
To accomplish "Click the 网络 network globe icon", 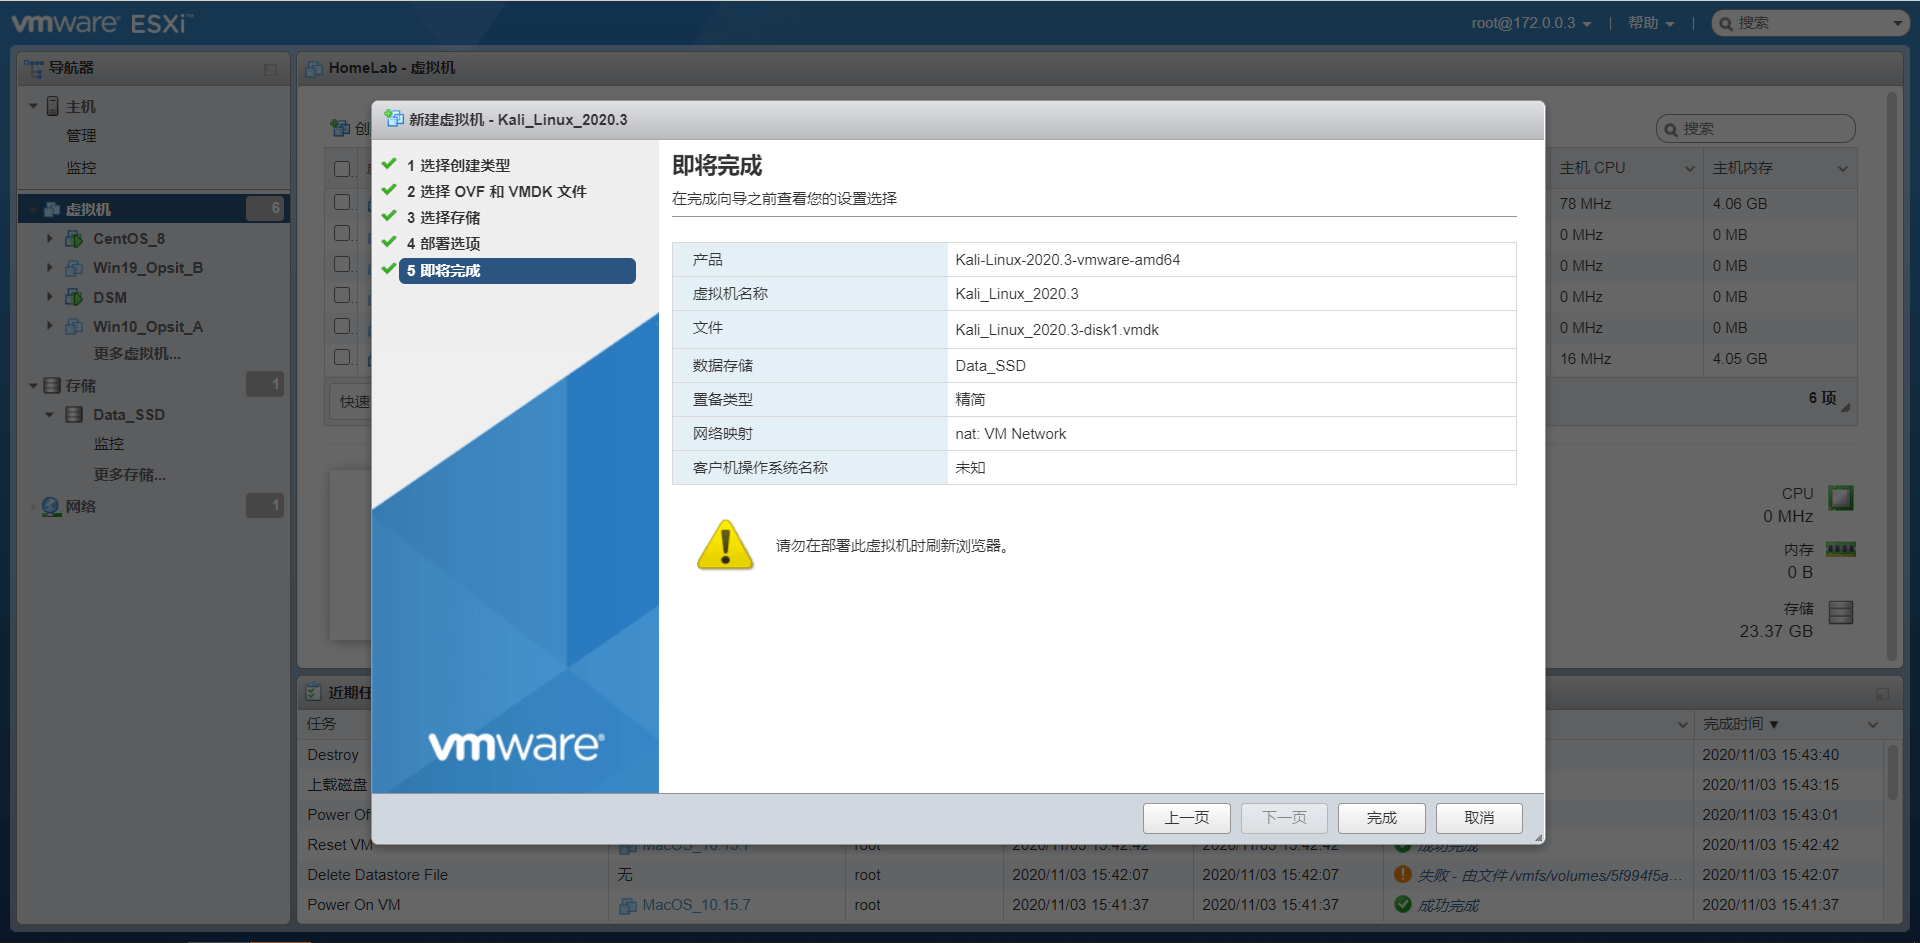I will [51, 507].
